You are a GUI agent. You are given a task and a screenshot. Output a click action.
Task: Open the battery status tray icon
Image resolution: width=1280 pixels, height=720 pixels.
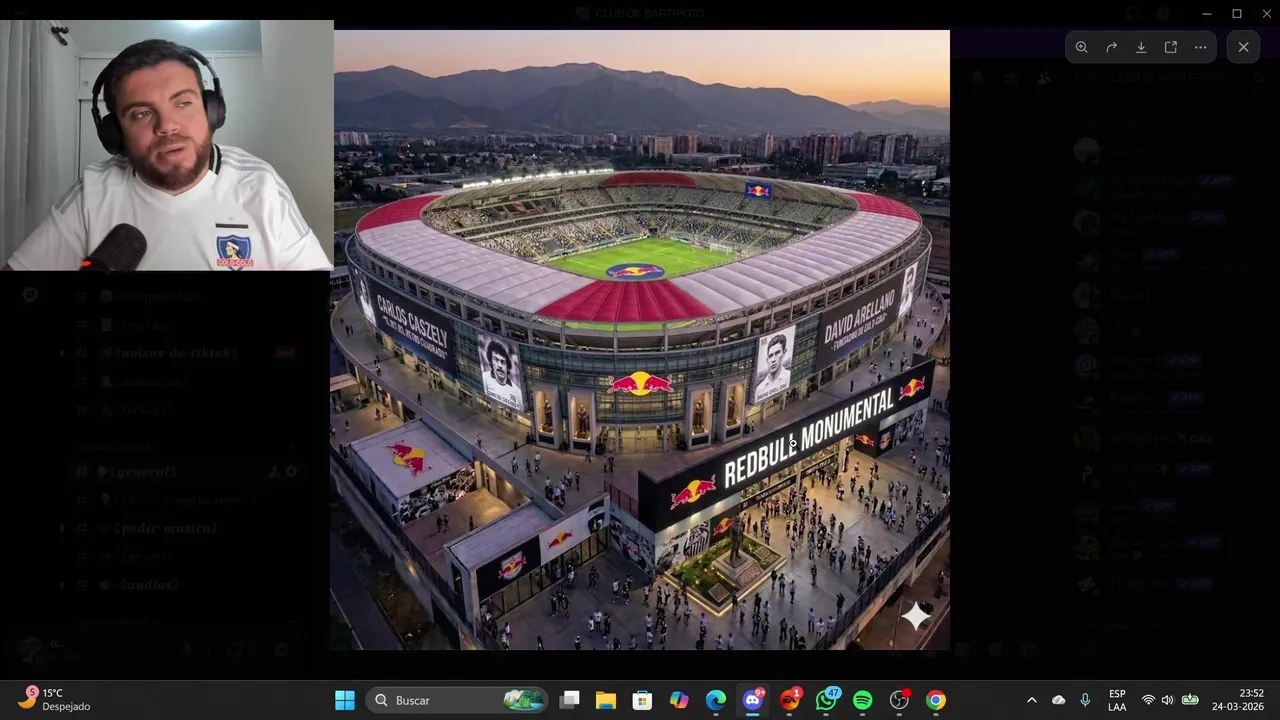tap(1190, 700)
